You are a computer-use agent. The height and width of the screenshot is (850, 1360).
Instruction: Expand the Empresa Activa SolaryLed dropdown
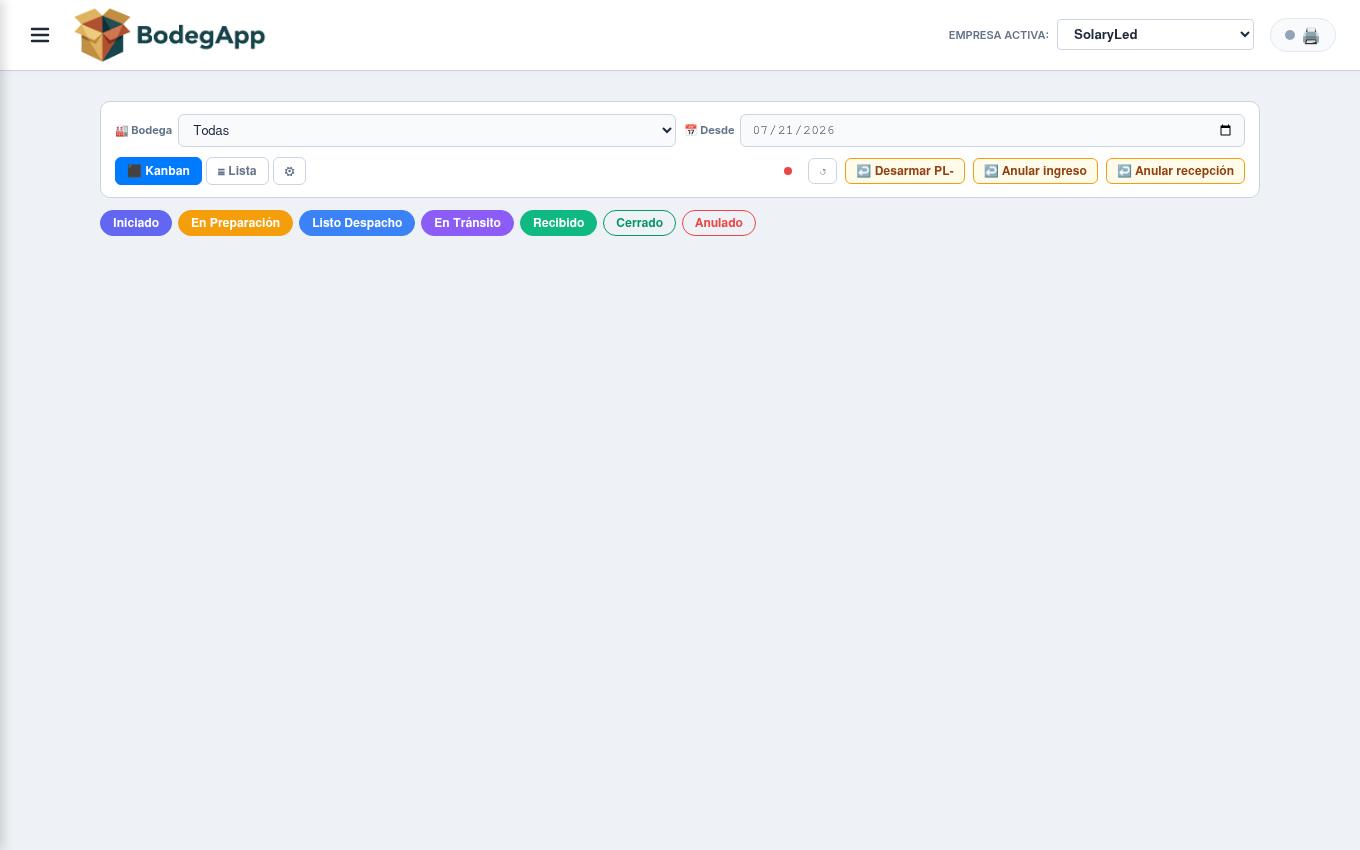1155,34
